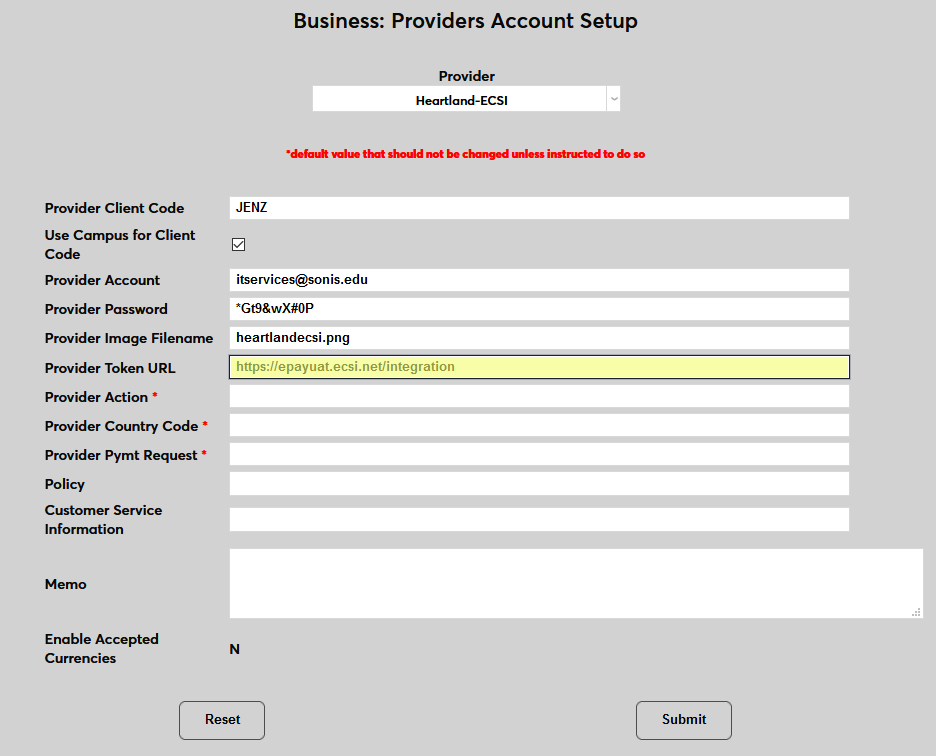Screen dimensions: 936x756
Task: Click inside the Memo text area
Action: pyautogui.click(x=575, y=583)
